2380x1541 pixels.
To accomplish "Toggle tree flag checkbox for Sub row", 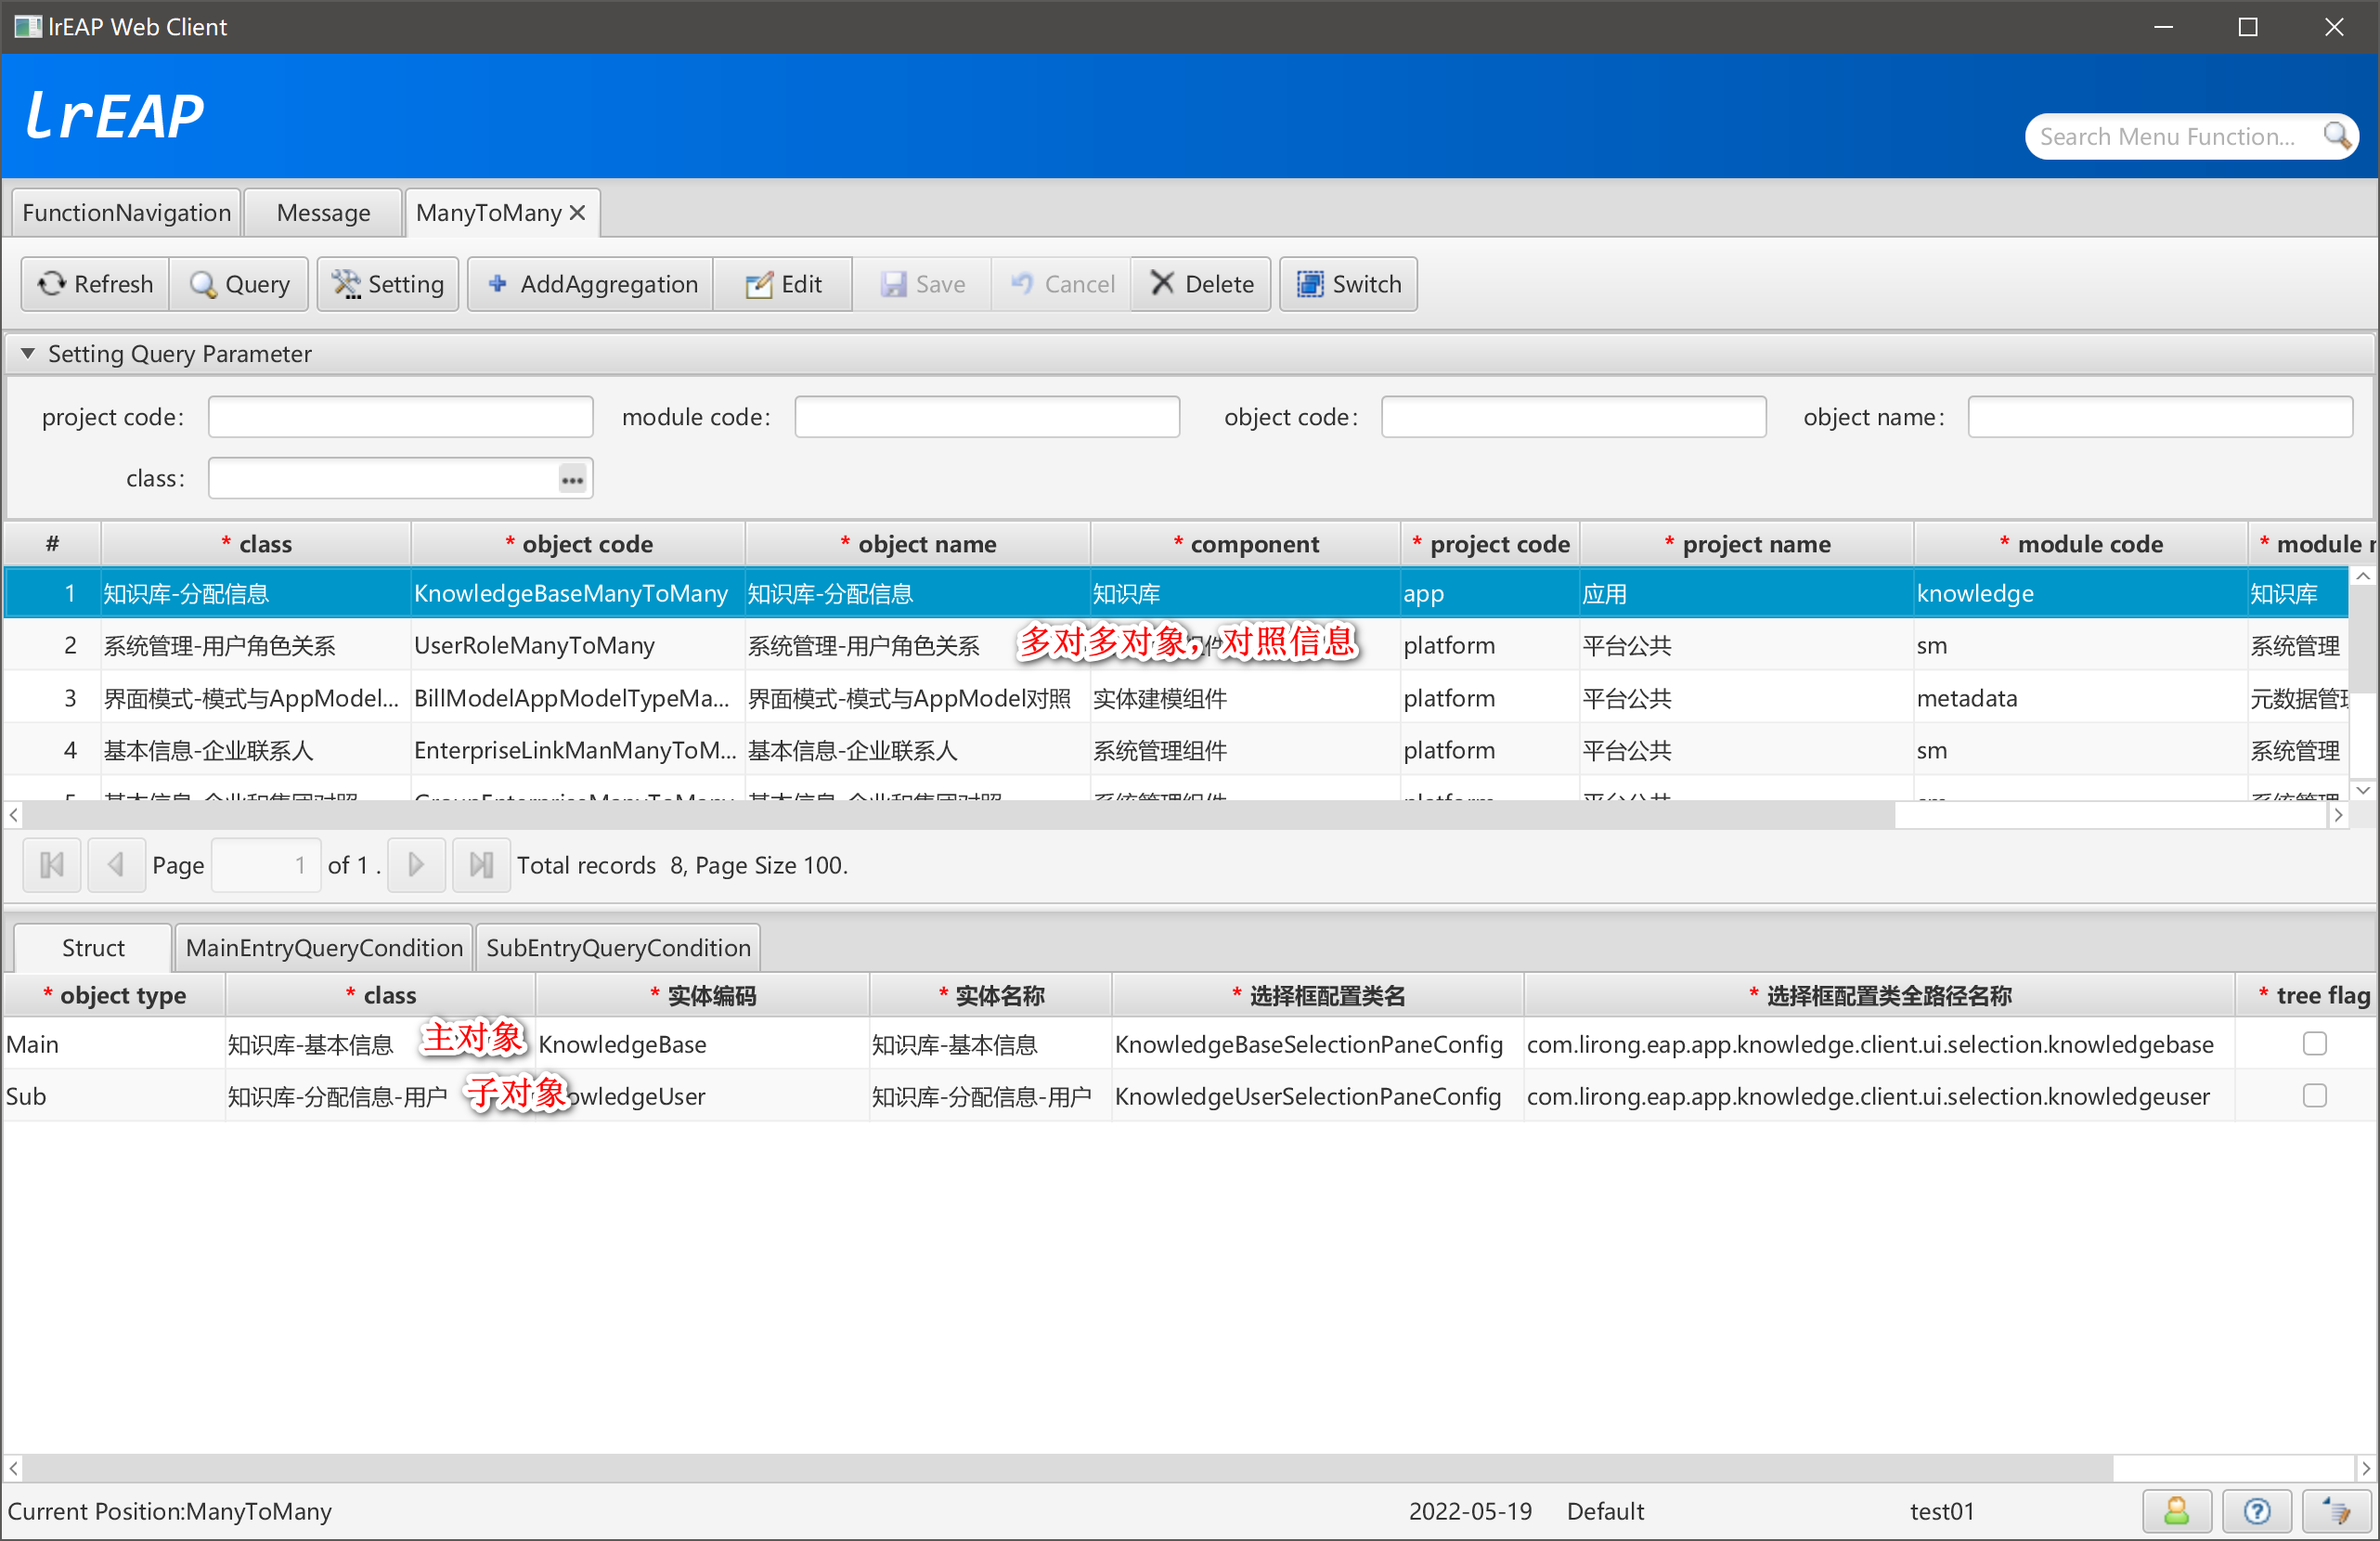I will pyautogui.click(x=2314, y=1095).
